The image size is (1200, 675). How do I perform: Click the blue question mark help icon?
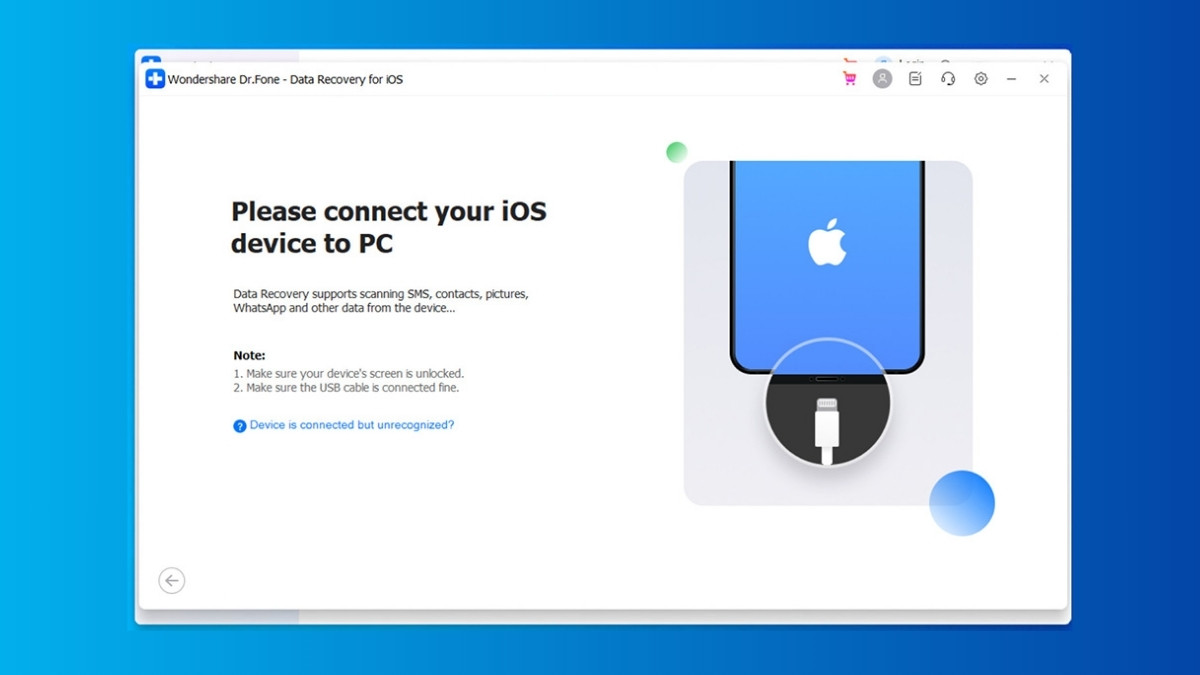click(x=240, y=426)
